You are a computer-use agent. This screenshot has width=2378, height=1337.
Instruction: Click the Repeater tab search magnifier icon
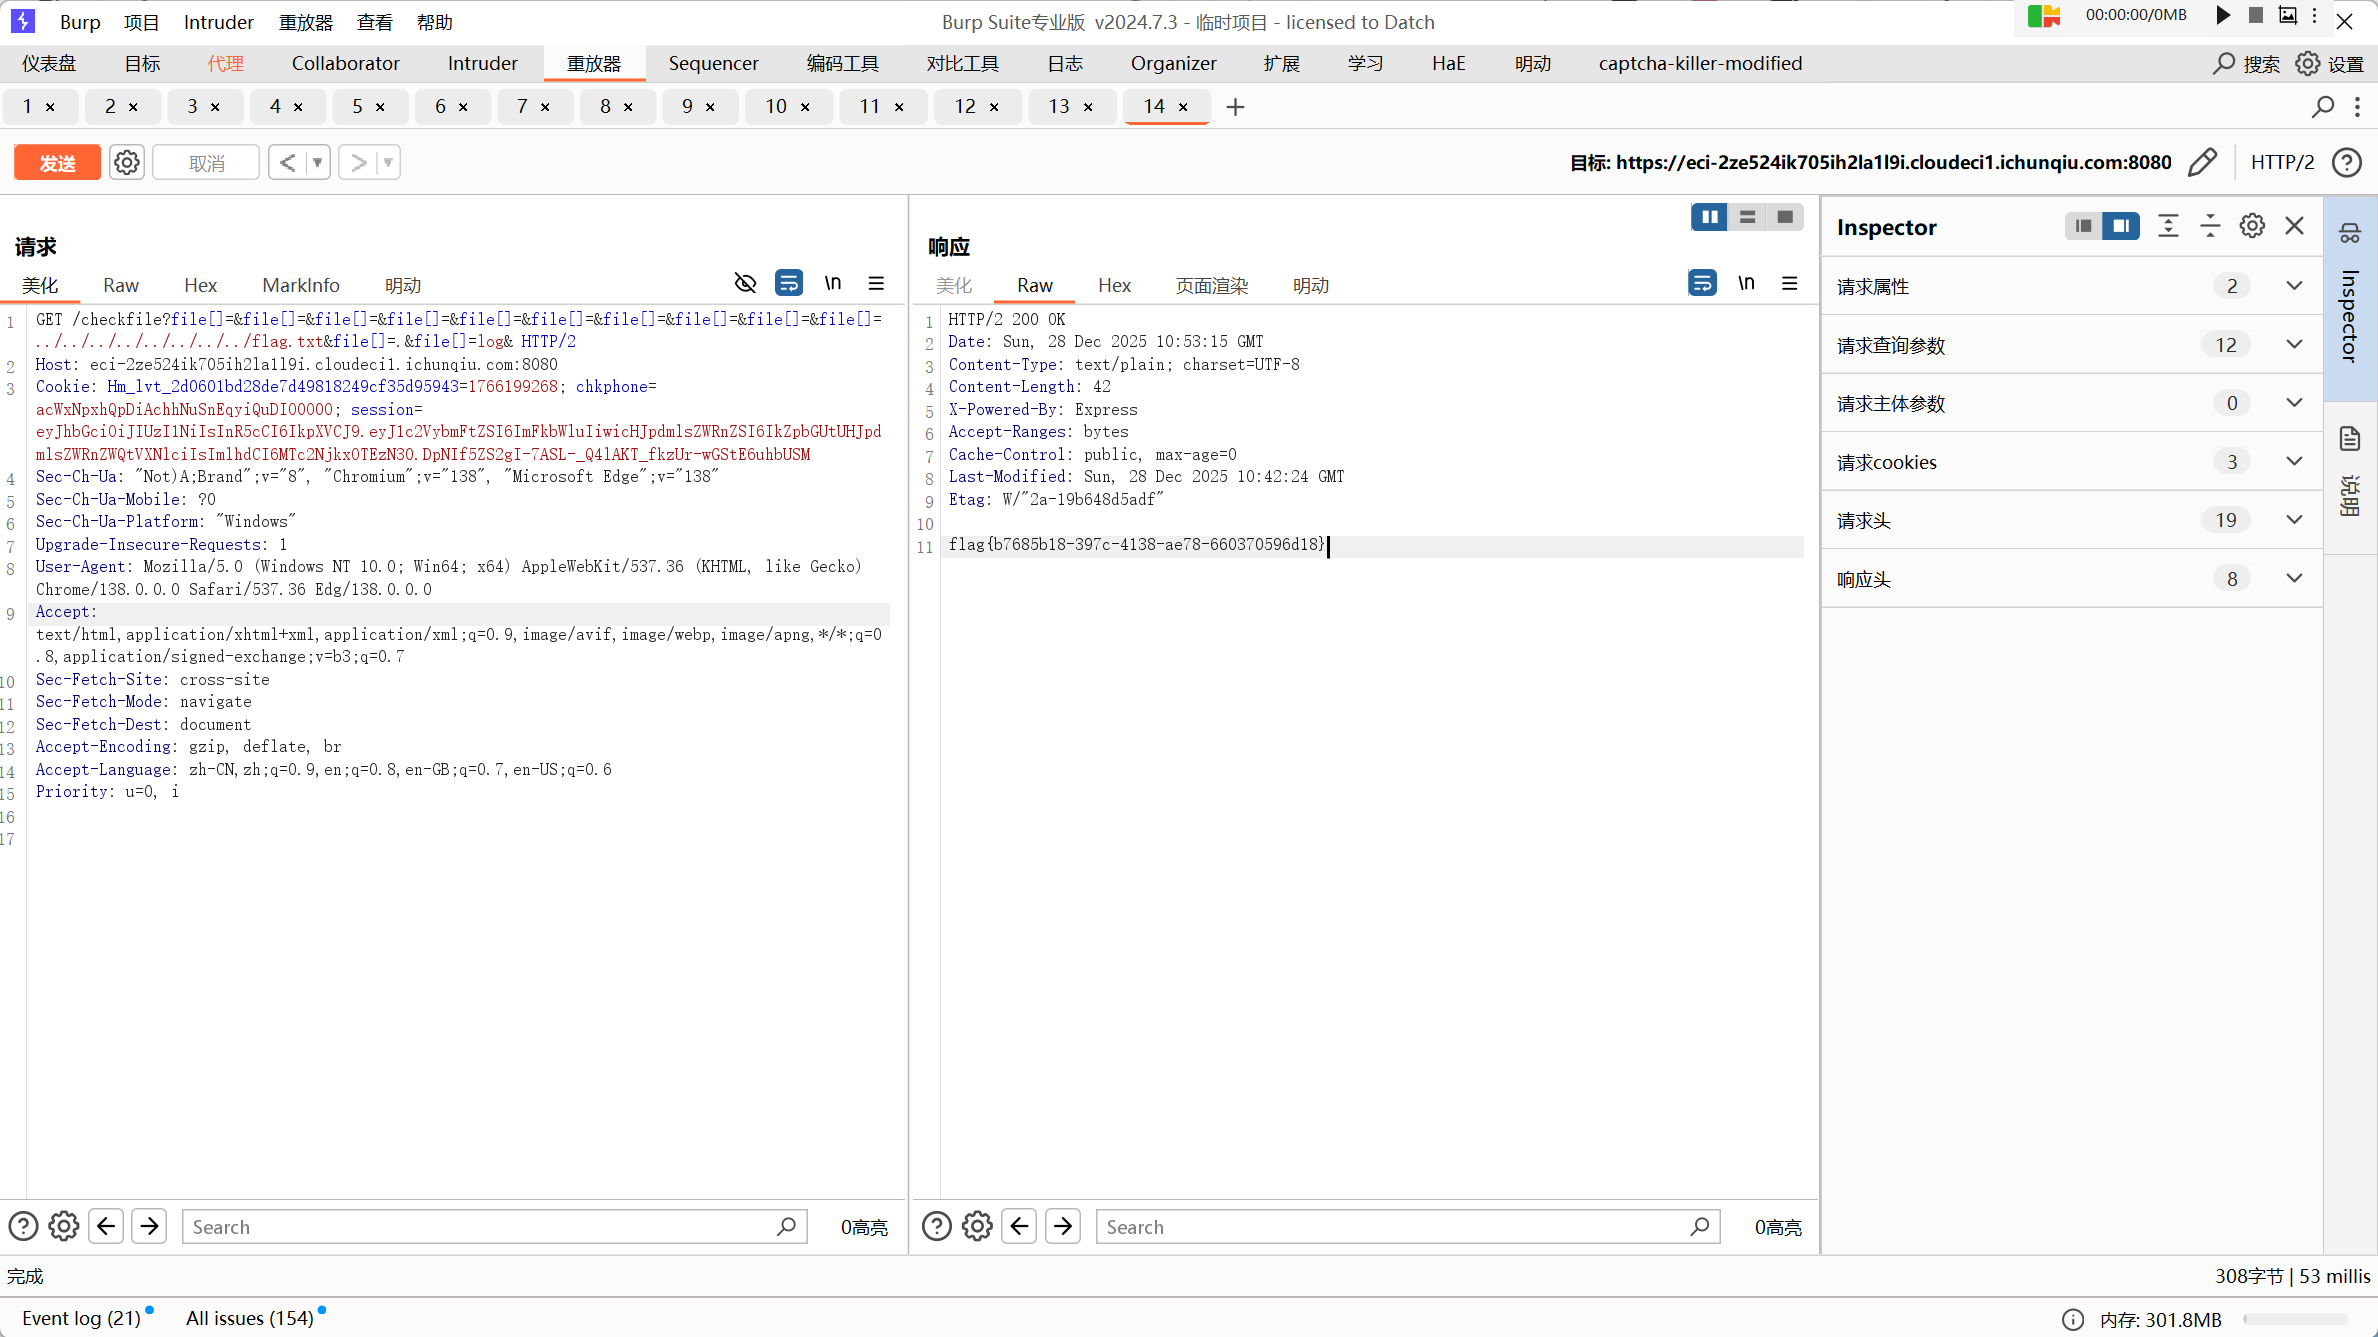[2323, 107]
